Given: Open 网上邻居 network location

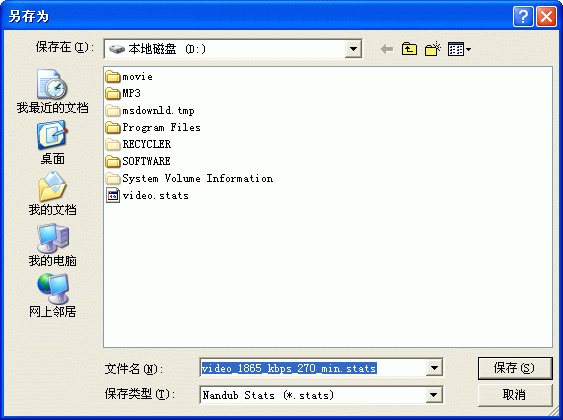Looking at the screenshot, I should [52, 296].
